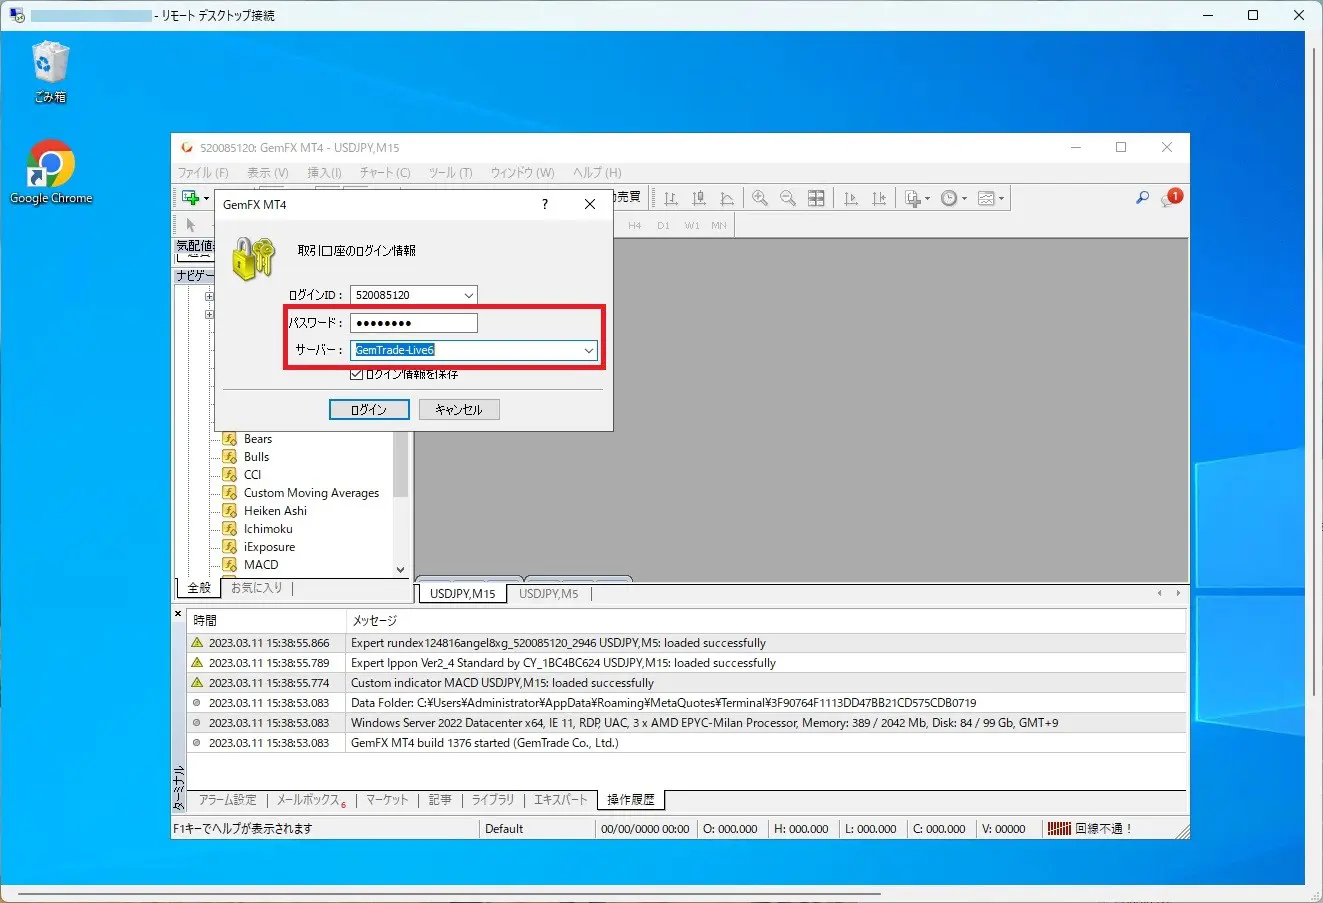This screenshot has height=903, width=1323.
Task: Open the ツール (T) menu
Action: (450, 173)
